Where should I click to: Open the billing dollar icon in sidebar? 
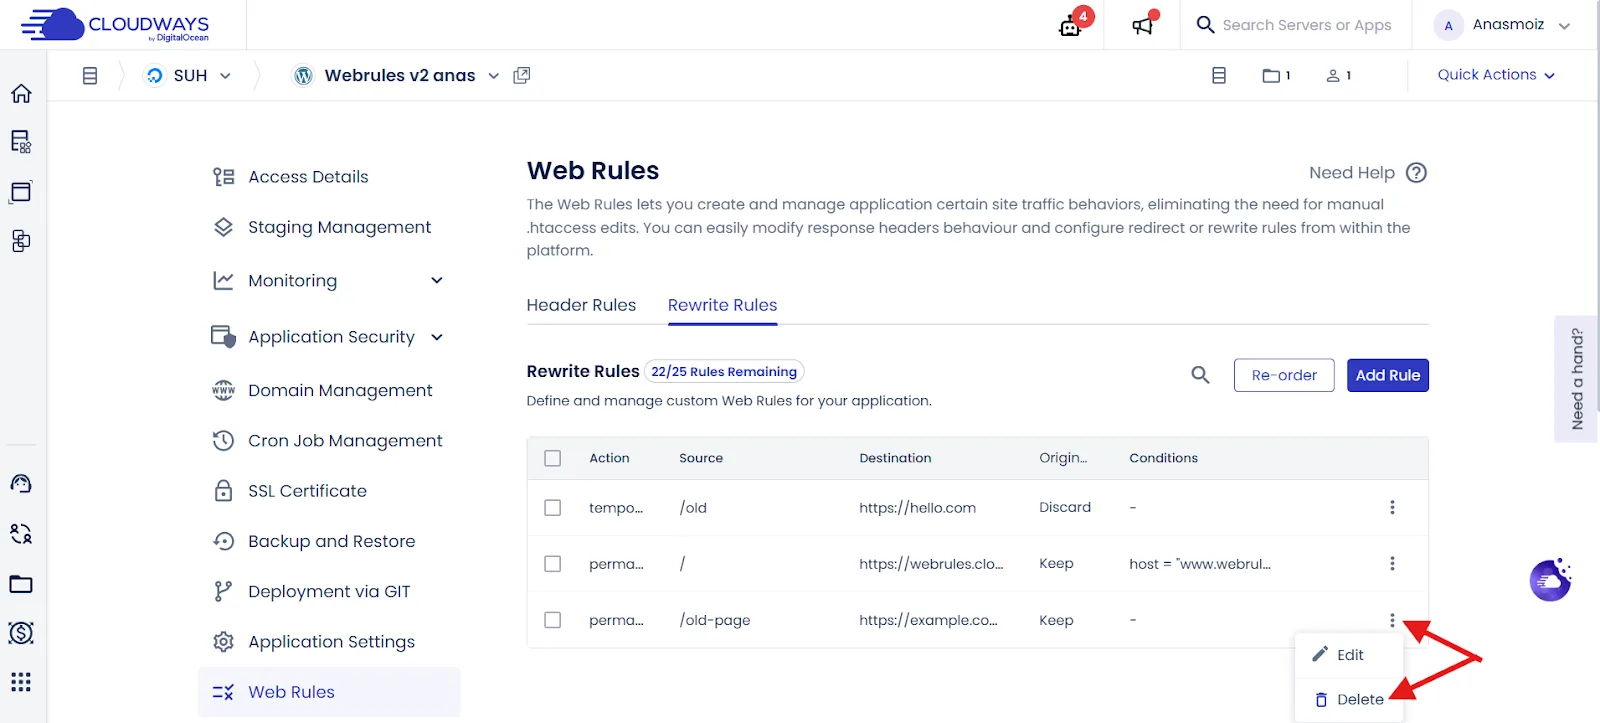click(x=21, y=633)
